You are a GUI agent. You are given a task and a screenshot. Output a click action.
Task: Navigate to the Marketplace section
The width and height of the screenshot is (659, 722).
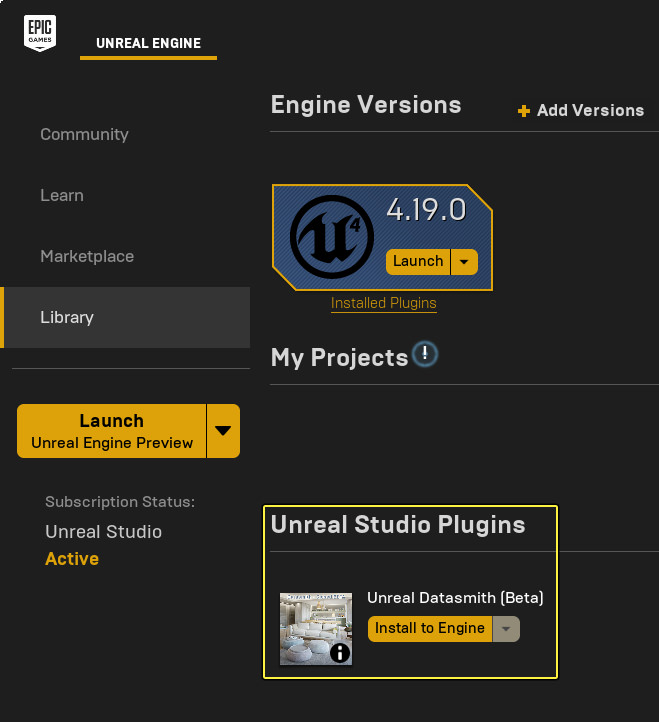click(87, 256)
